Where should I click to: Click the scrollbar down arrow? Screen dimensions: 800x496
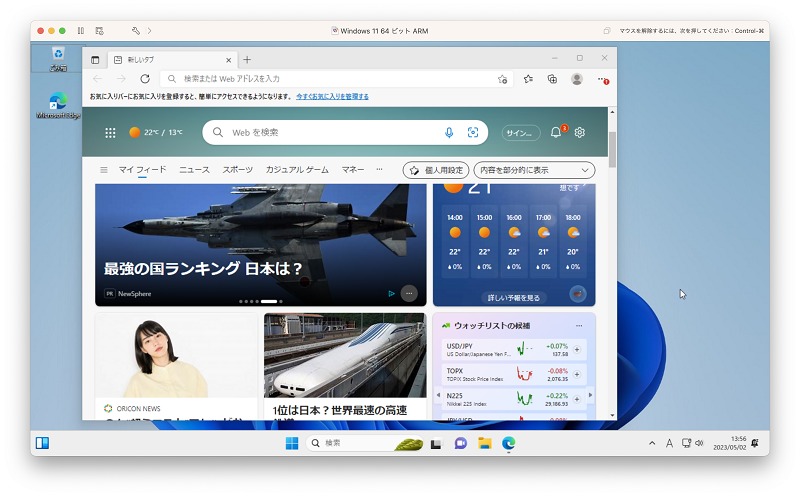click(x=612, y=416)
